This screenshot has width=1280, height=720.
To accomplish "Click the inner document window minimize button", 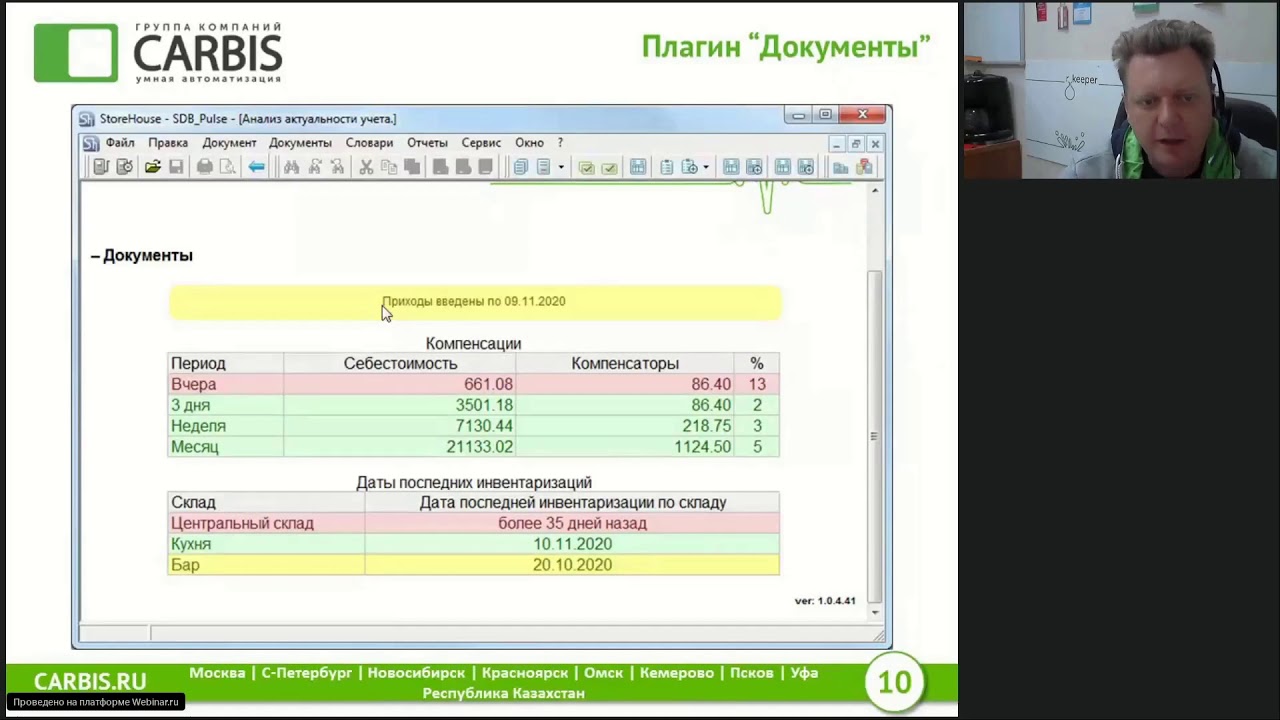I will 837,144.
